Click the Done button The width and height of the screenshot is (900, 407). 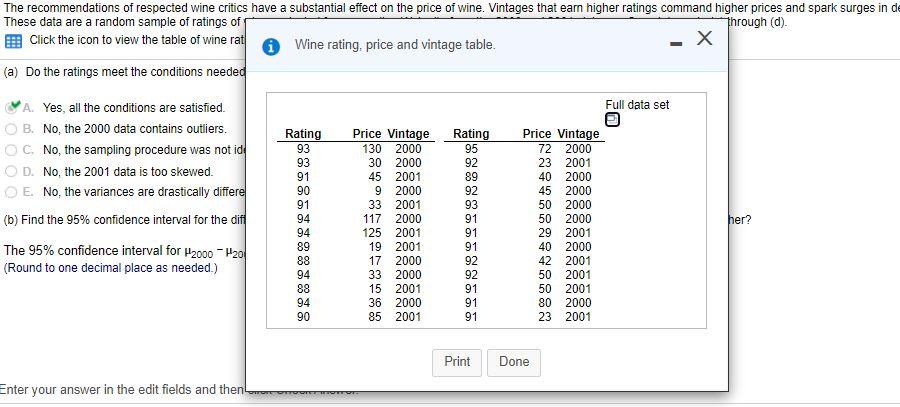point(514,362)
